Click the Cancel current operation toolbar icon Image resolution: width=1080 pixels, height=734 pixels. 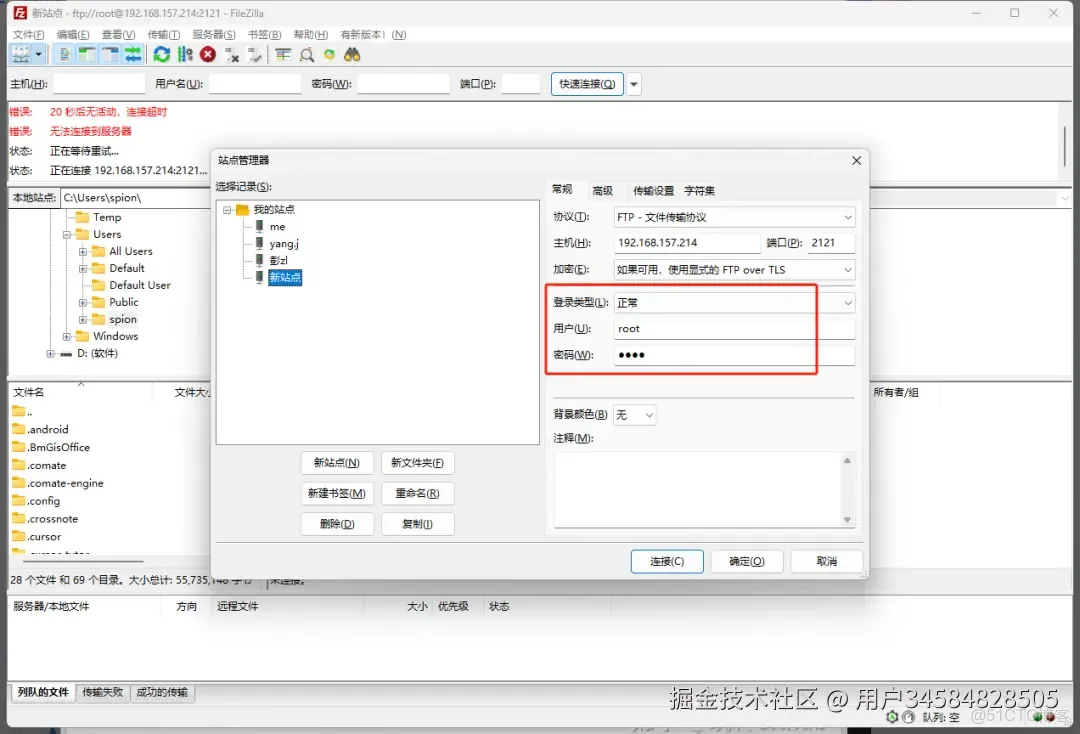point(206,54)
